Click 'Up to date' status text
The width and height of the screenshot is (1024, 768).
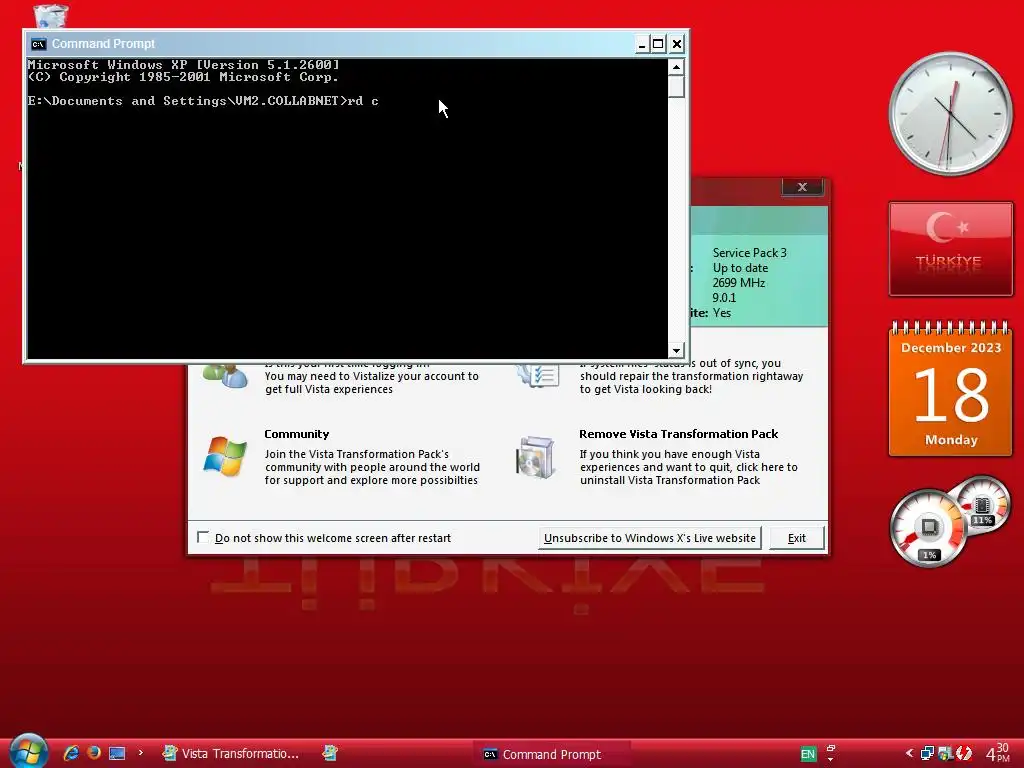click(x=740, y=268)
